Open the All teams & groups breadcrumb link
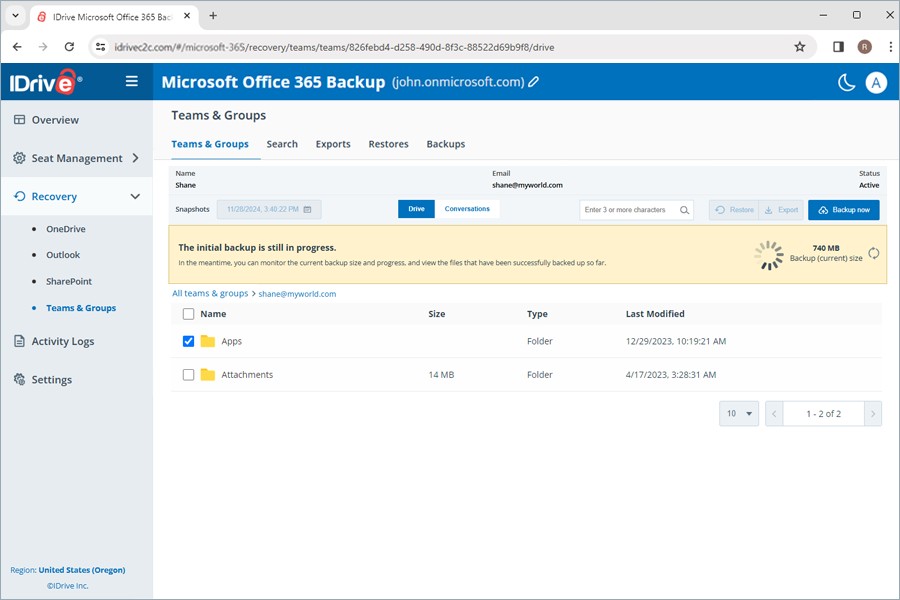This screenshot has width=900, height=600. tap(210, 294)
